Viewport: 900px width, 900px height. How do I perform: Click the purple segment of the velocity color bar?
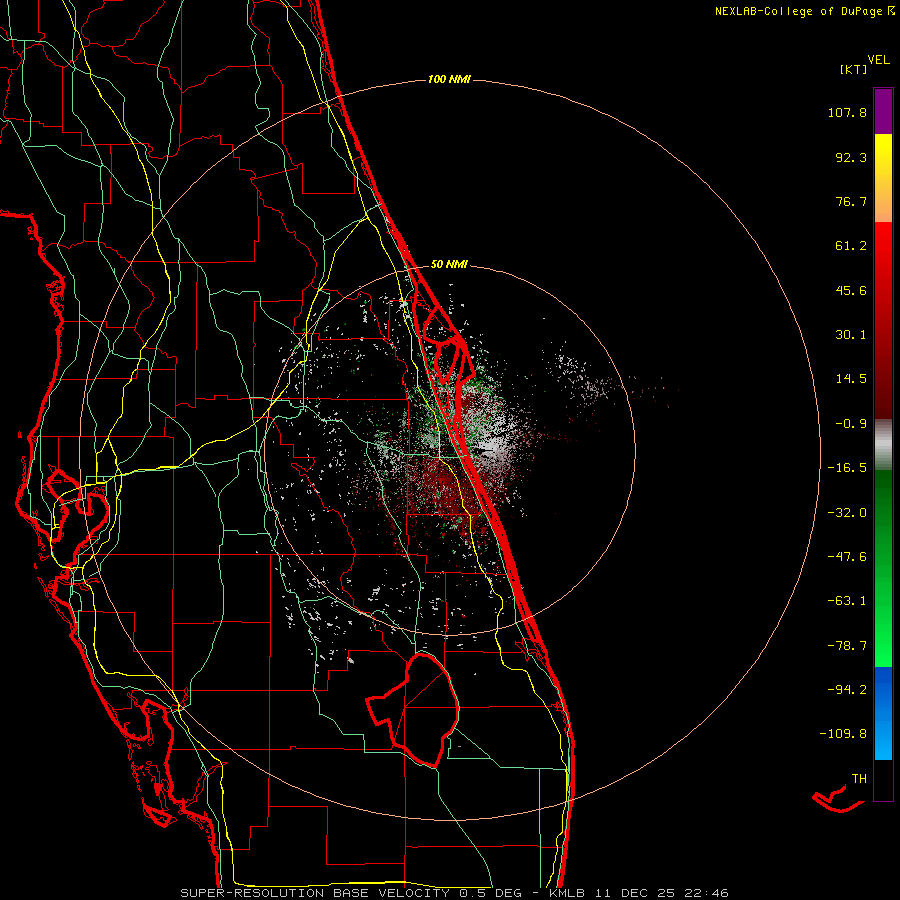pyautogui.click(x=883, y=111)
